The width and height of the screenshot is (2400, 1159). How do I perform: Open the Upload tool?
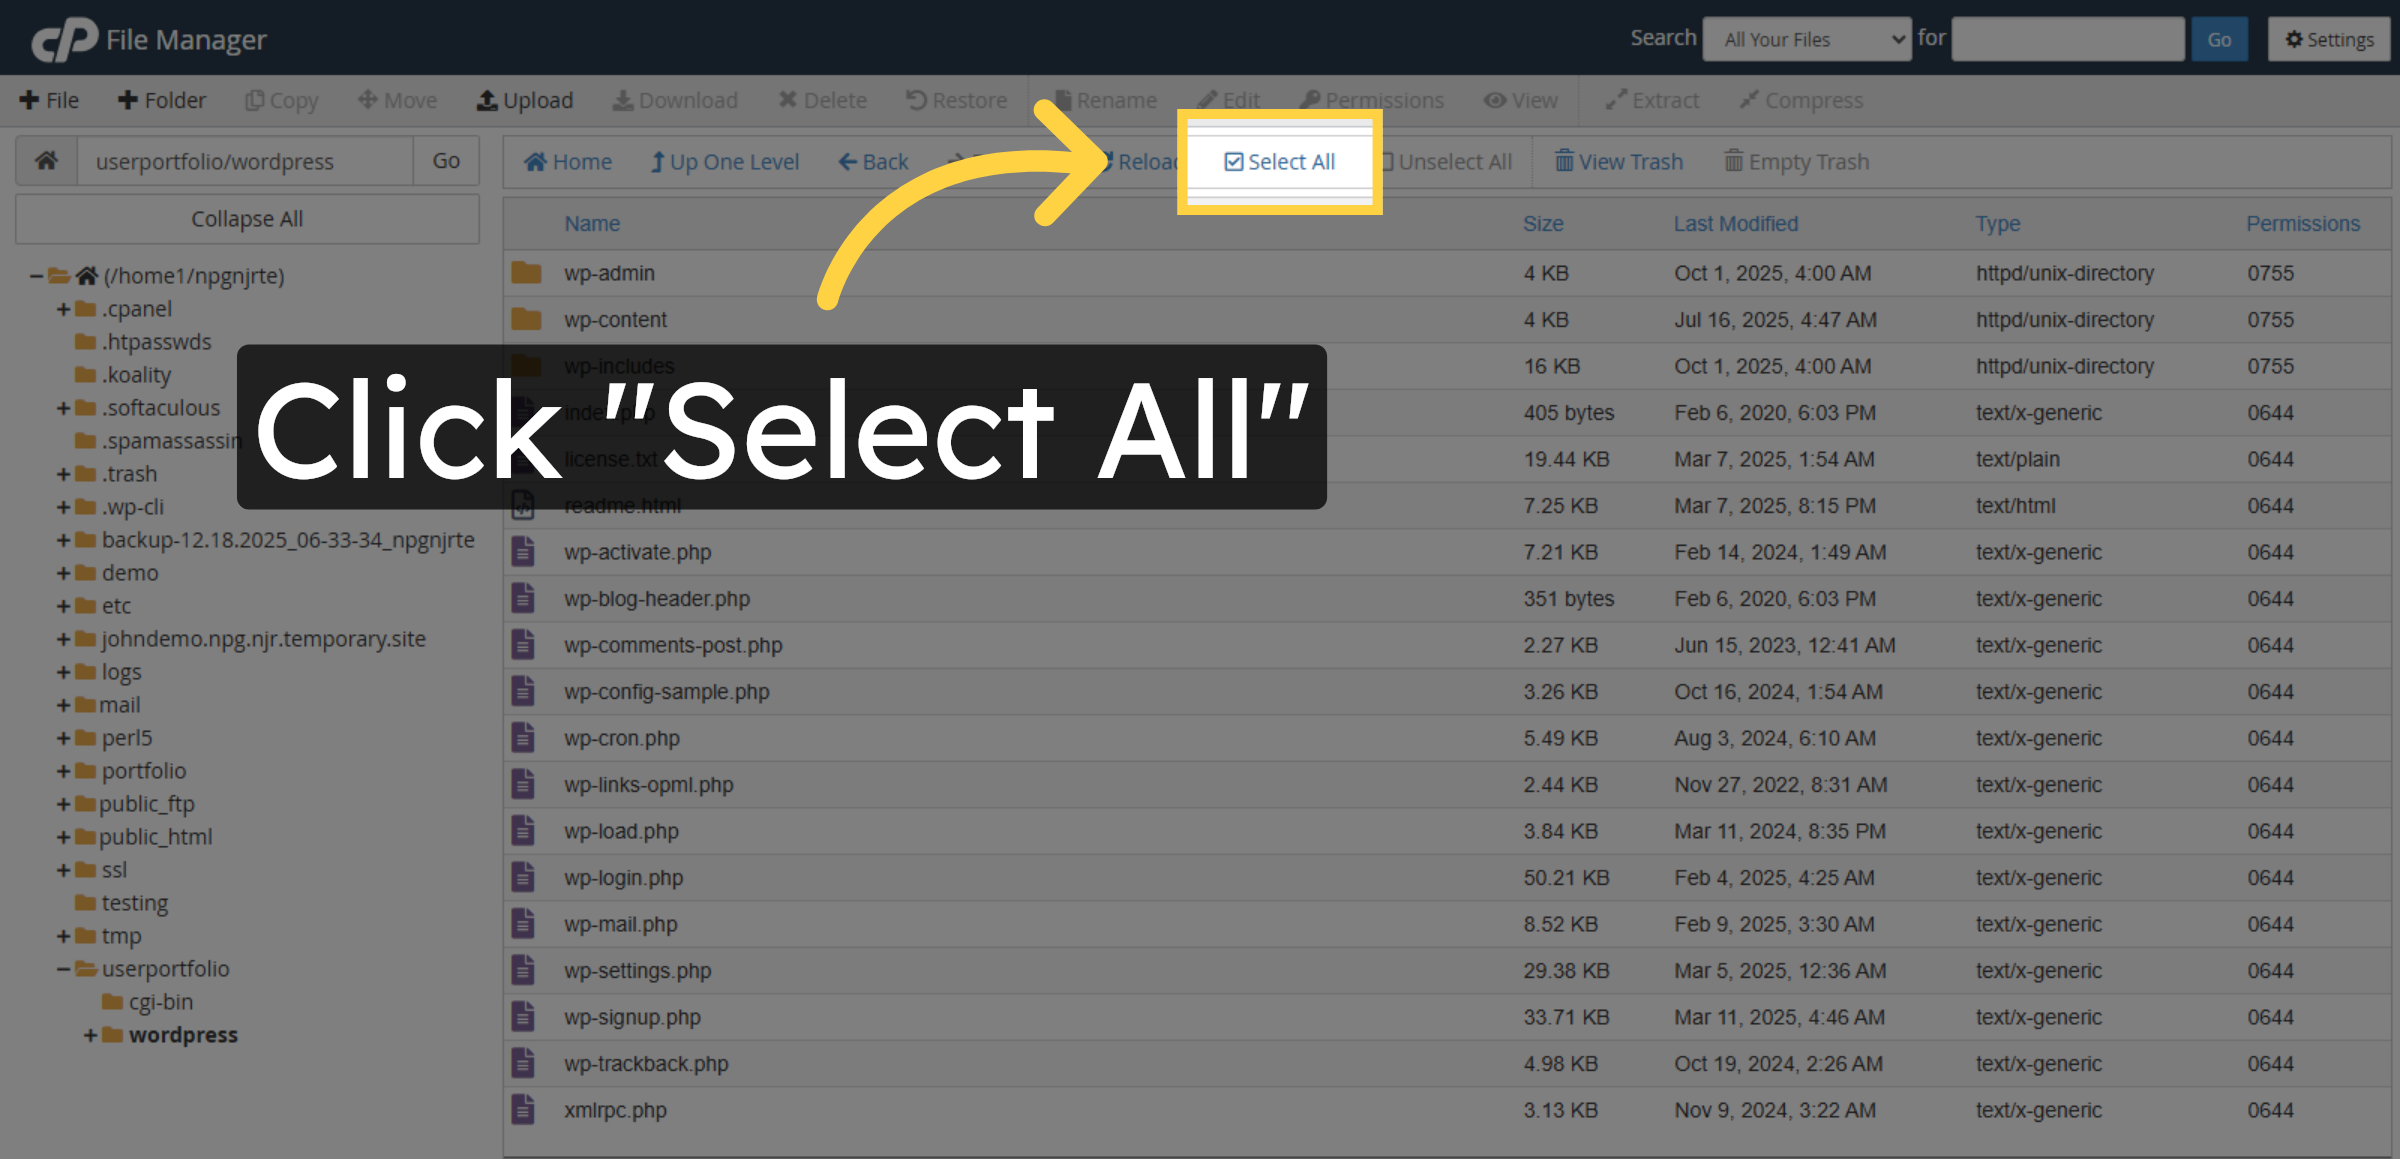click(x=525, y=100)
